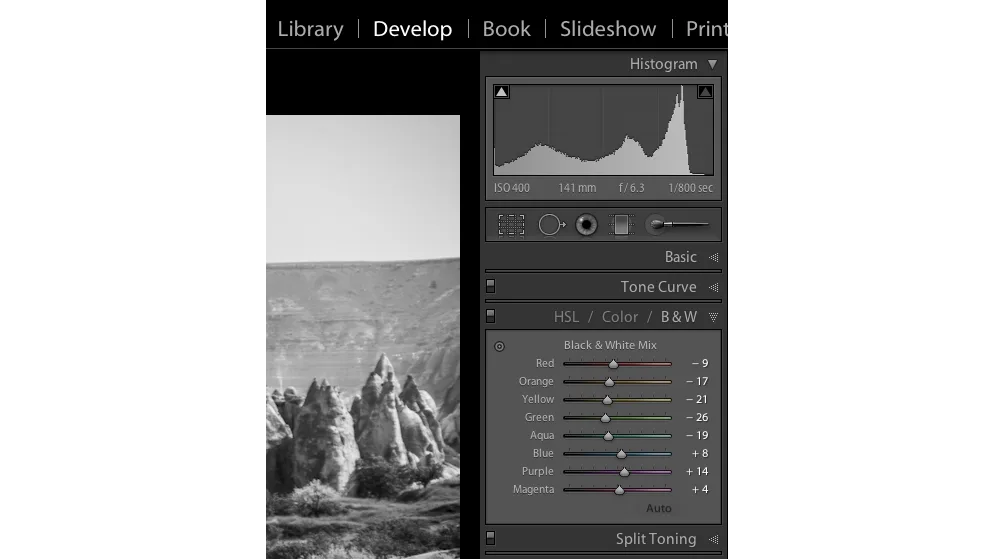
Task: Click the Black & White Mix label
Action: tap(610, 345)
